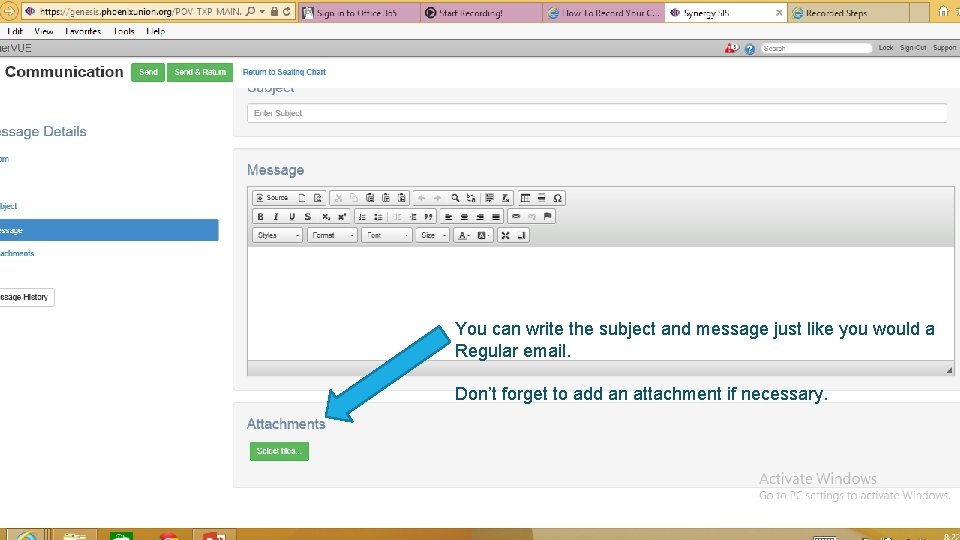Viewport: 960px width, 540px height.
Task: Click the Paste as plain text icon
Action: 386,198
